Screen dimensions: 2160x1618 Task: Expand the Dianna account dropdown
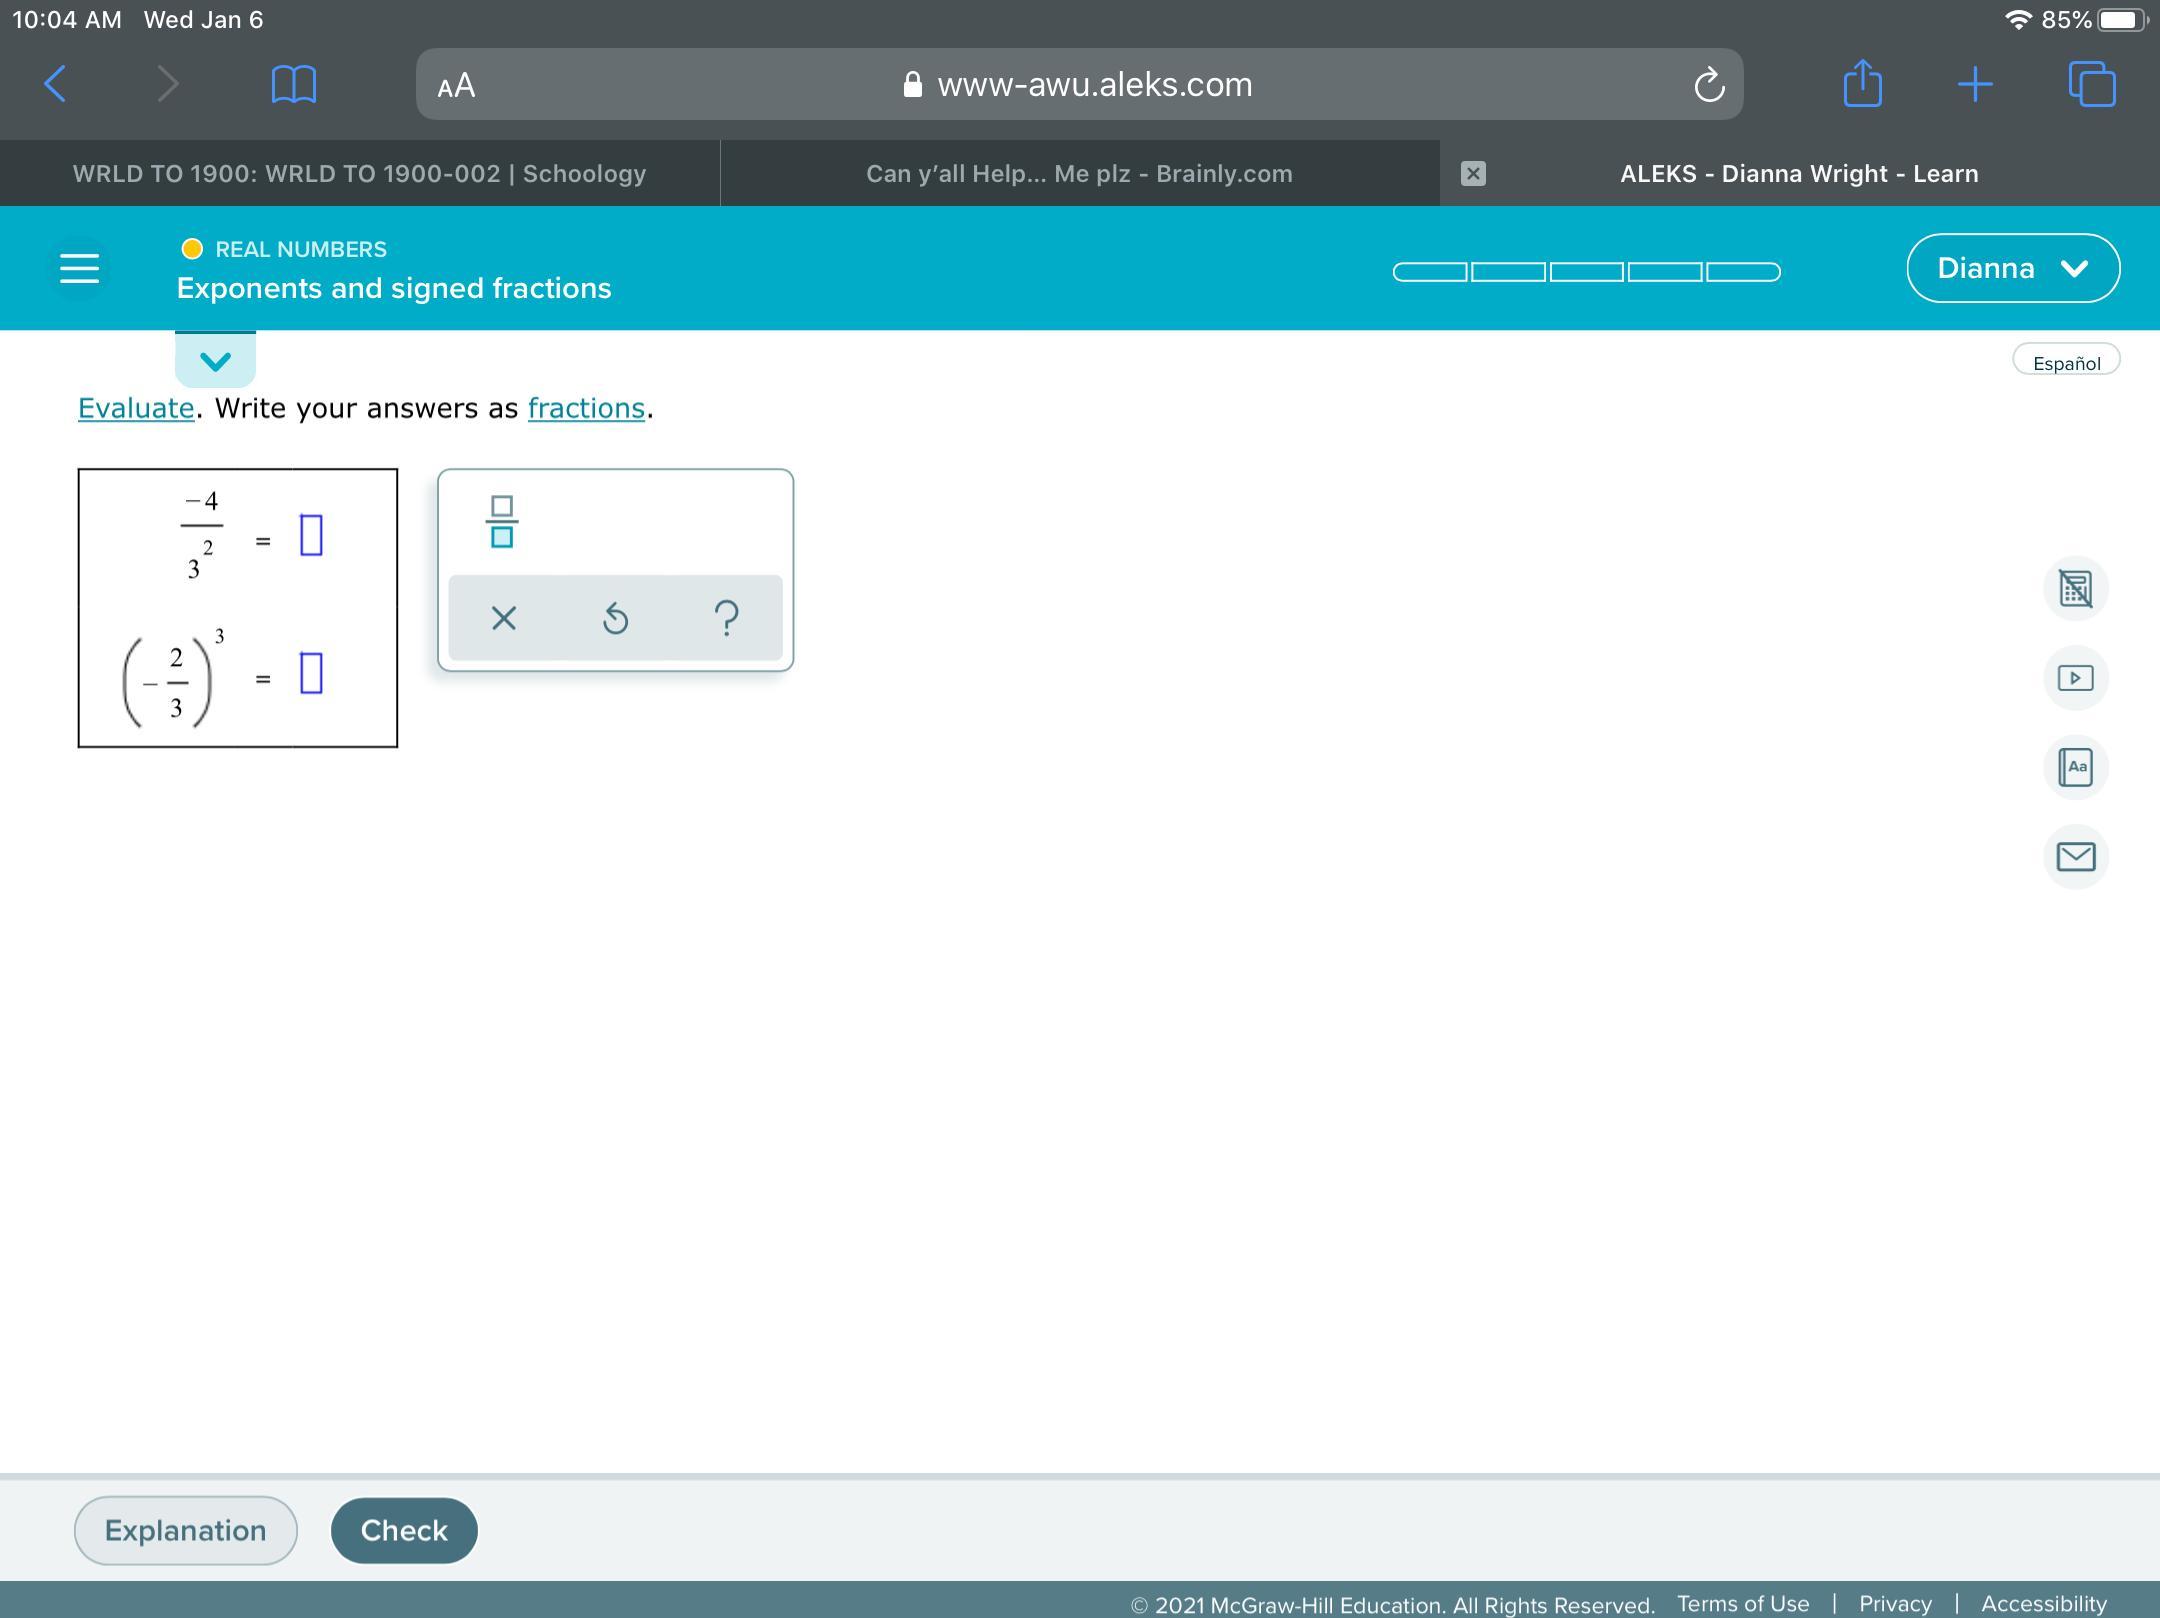pos(2012,268)
